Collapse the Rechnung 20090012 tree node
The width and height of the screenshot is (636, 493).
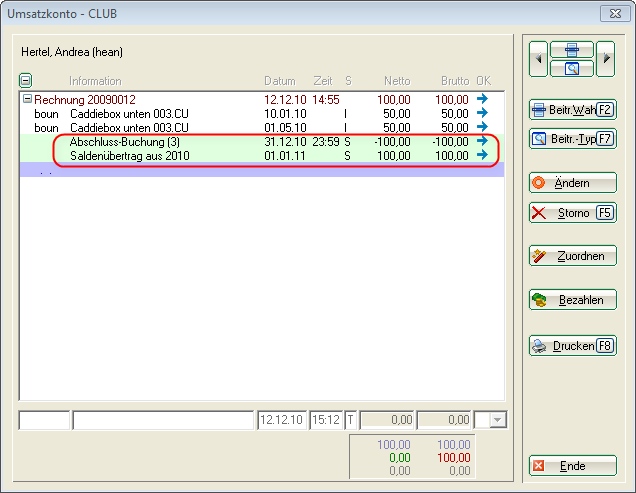coord(27,100)
